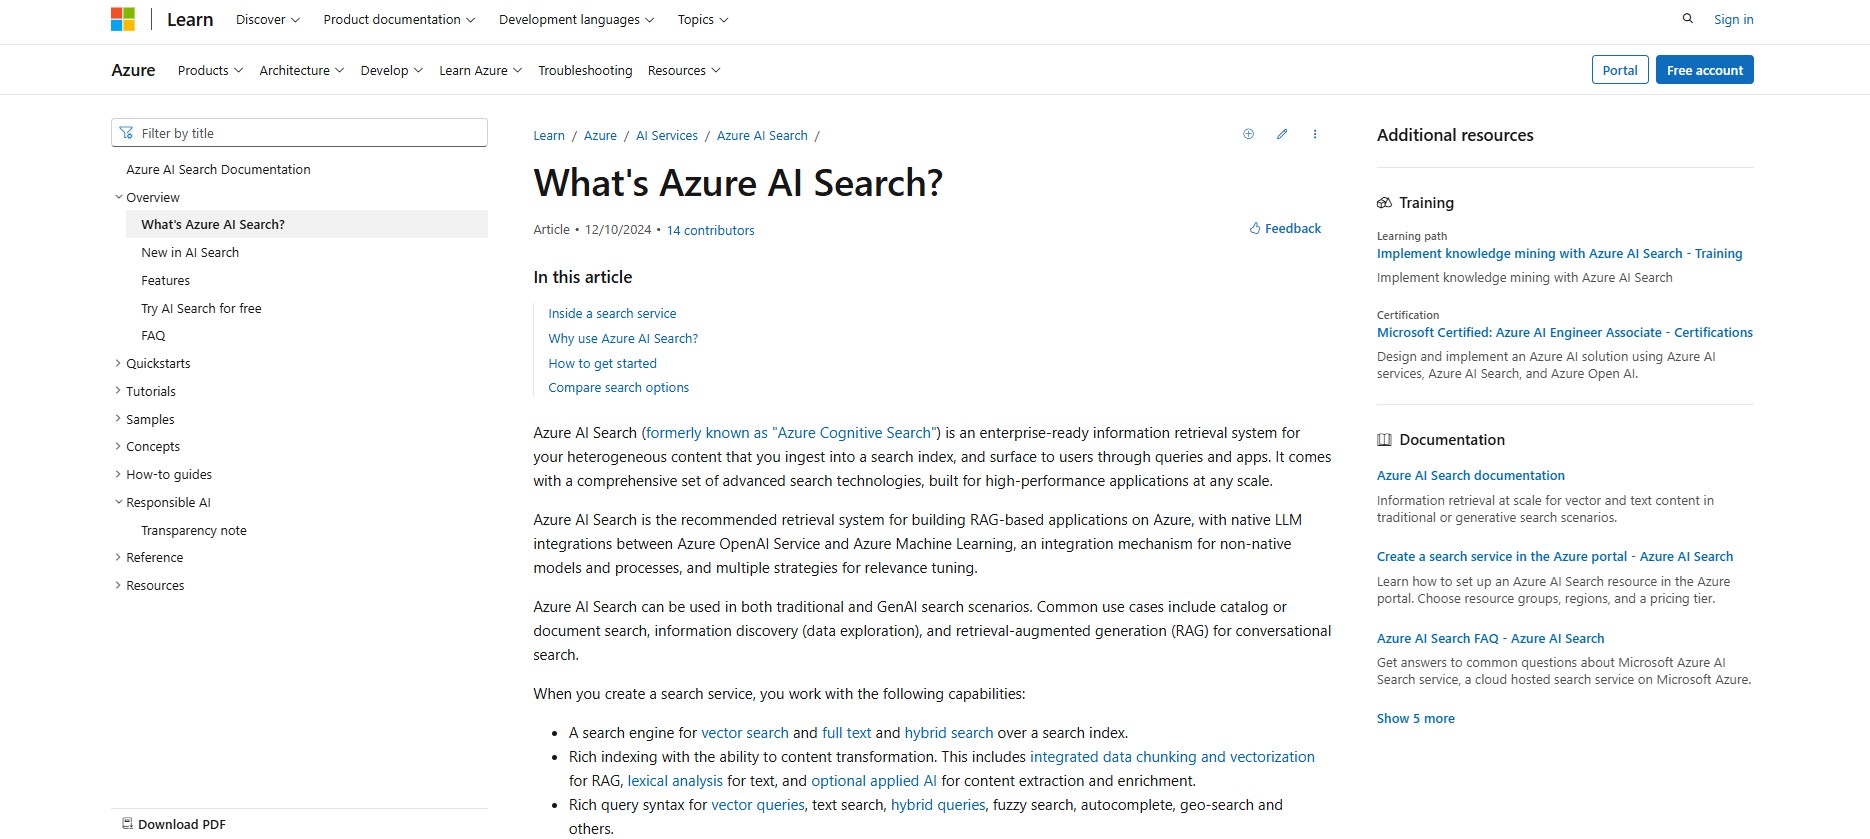Open the Azure AI Search FAQ link

click(x=1490, y=637)
